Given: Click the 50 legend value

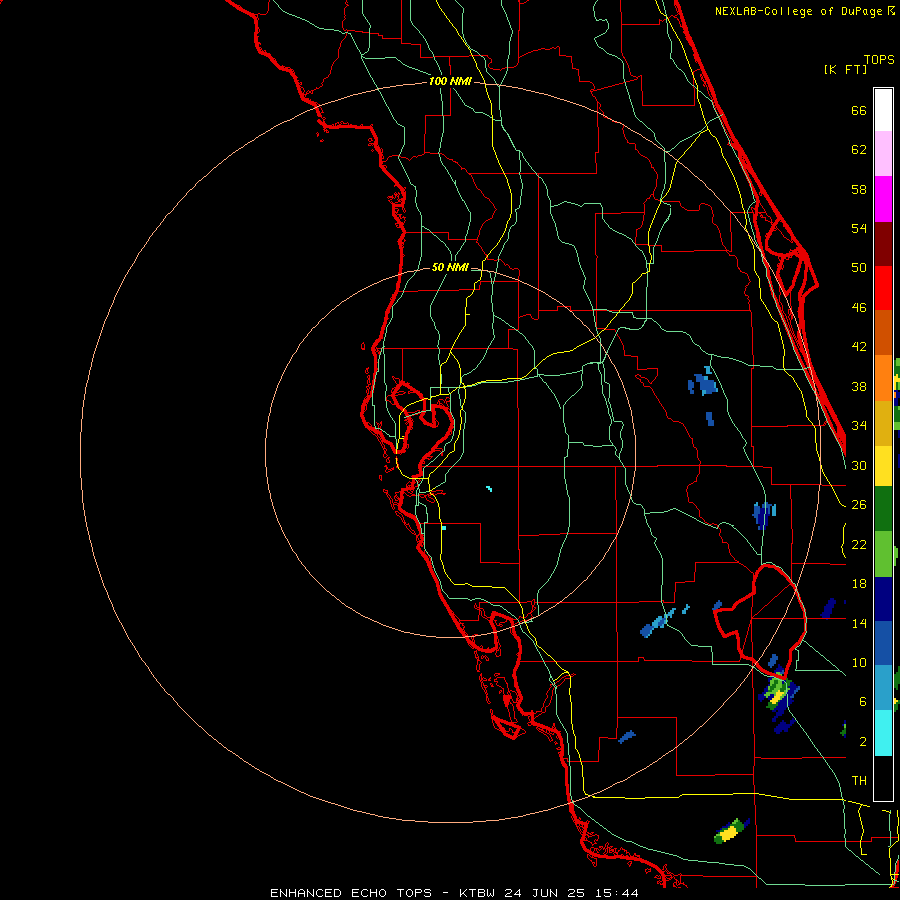Looking at the screenshot, I should point(859,268).
